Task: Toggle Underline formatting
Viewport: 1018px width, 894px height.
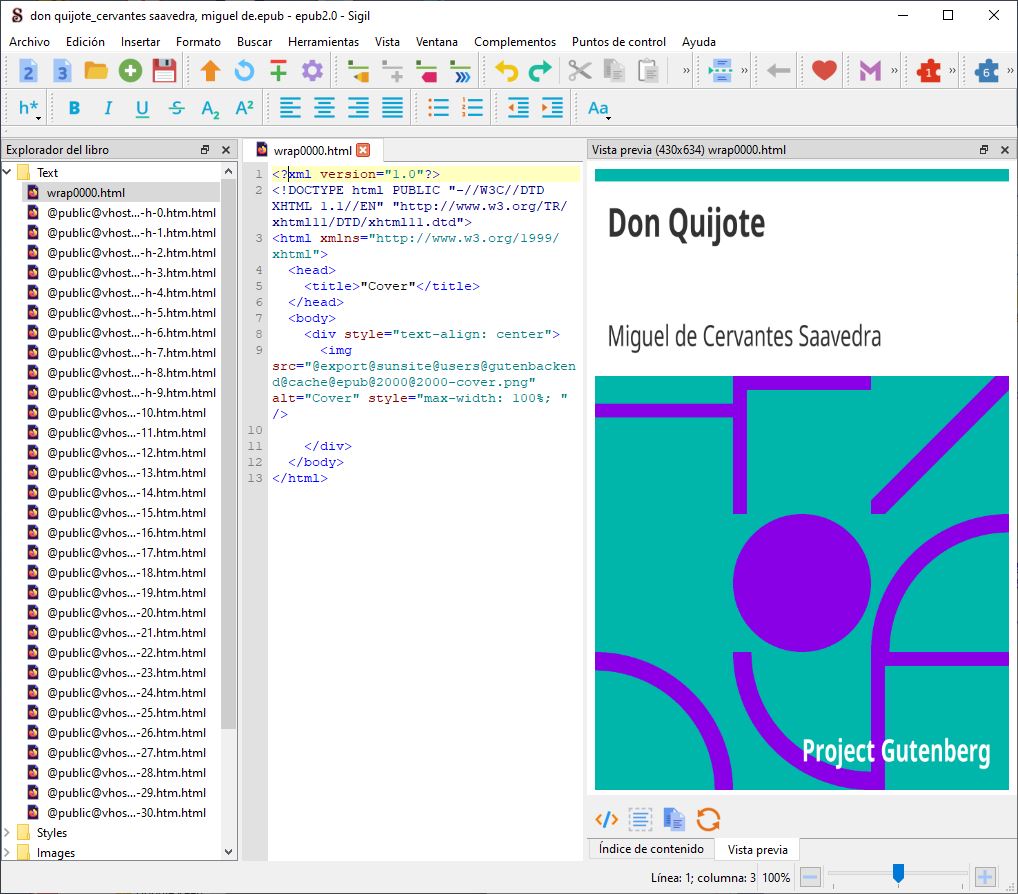Action: click(x=142, y=108)
